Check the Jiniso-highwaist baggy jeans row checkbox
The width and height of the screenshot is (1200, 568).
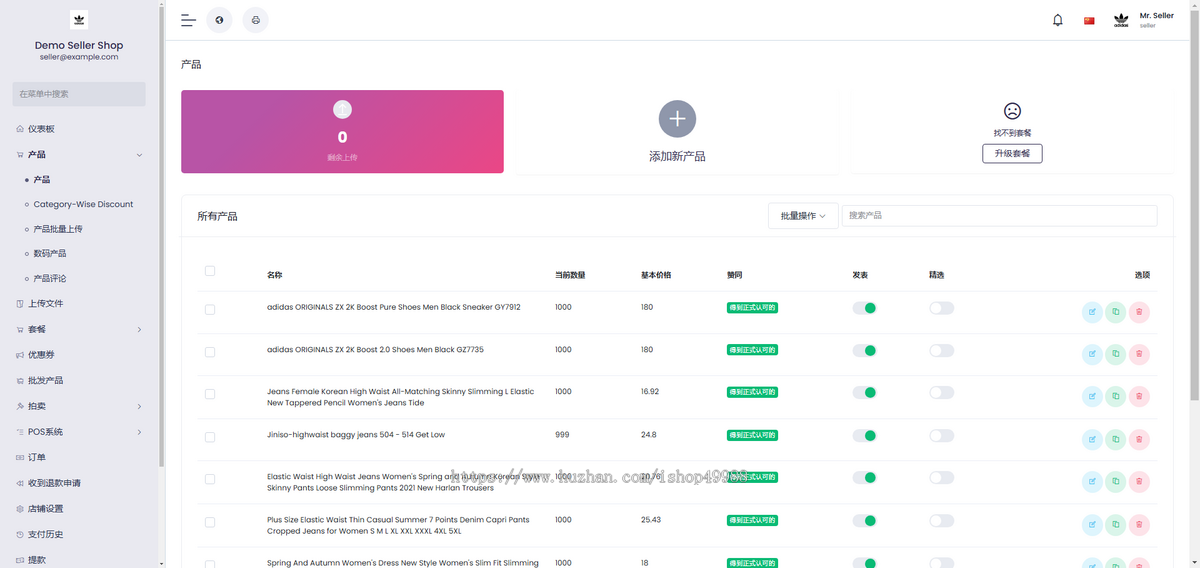coord(209,437)
